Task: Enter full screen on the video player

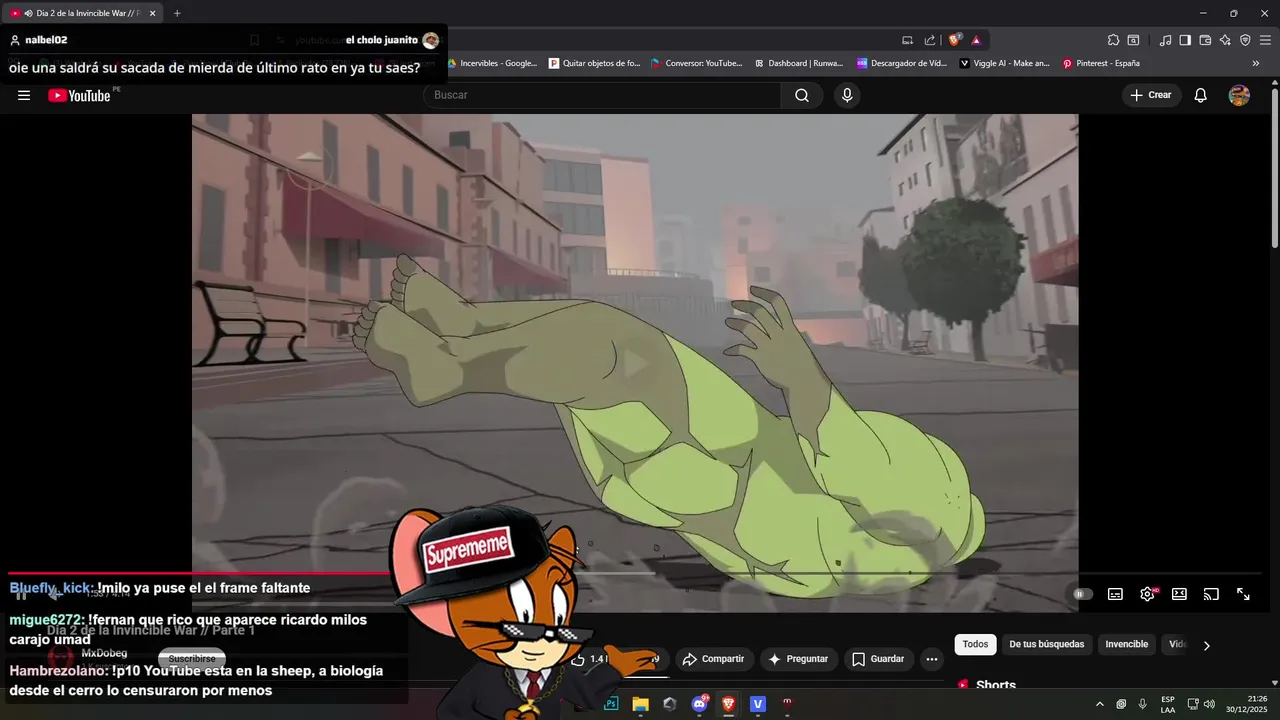Action: pyautogui.click(x=1243, y=594)
